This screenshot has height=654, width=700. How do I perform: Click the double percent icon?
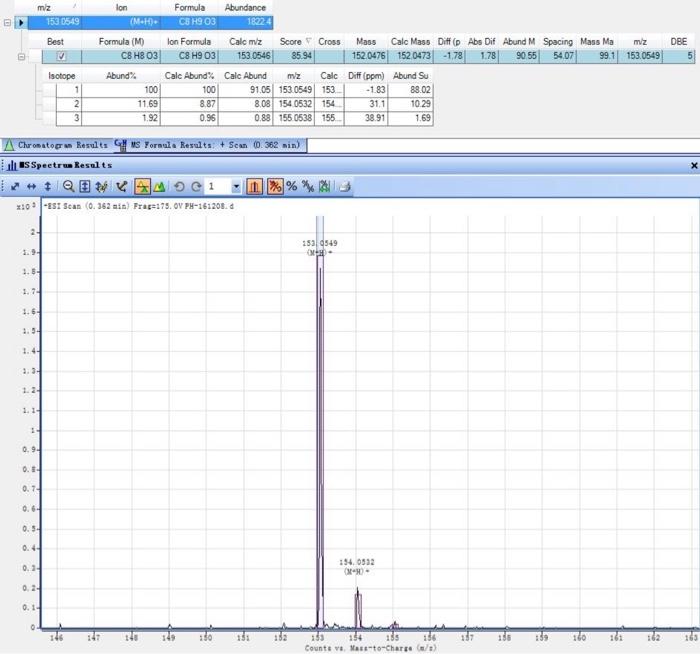tap(308, 187)
